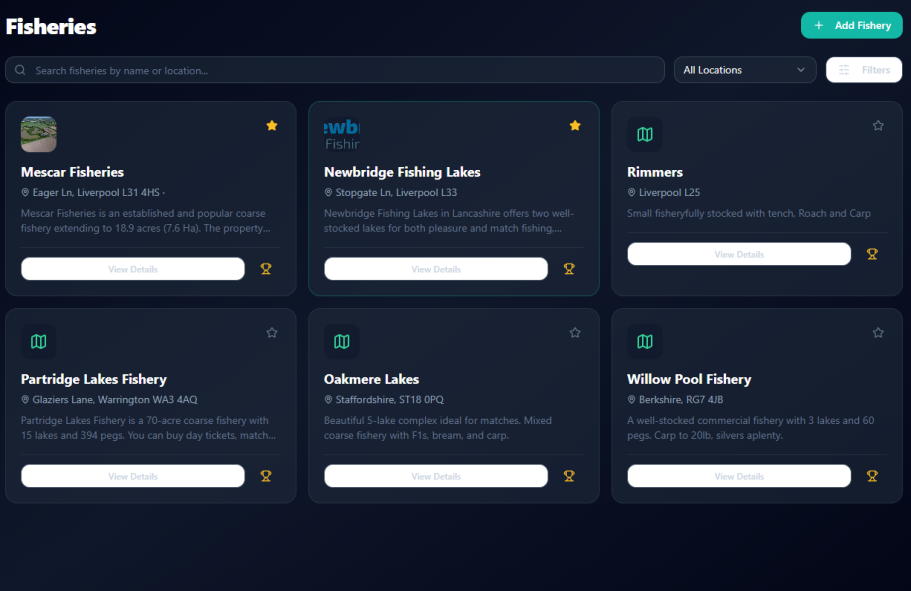
Task: View Details for Oakmere Lakes
Action: coord(436,476)
